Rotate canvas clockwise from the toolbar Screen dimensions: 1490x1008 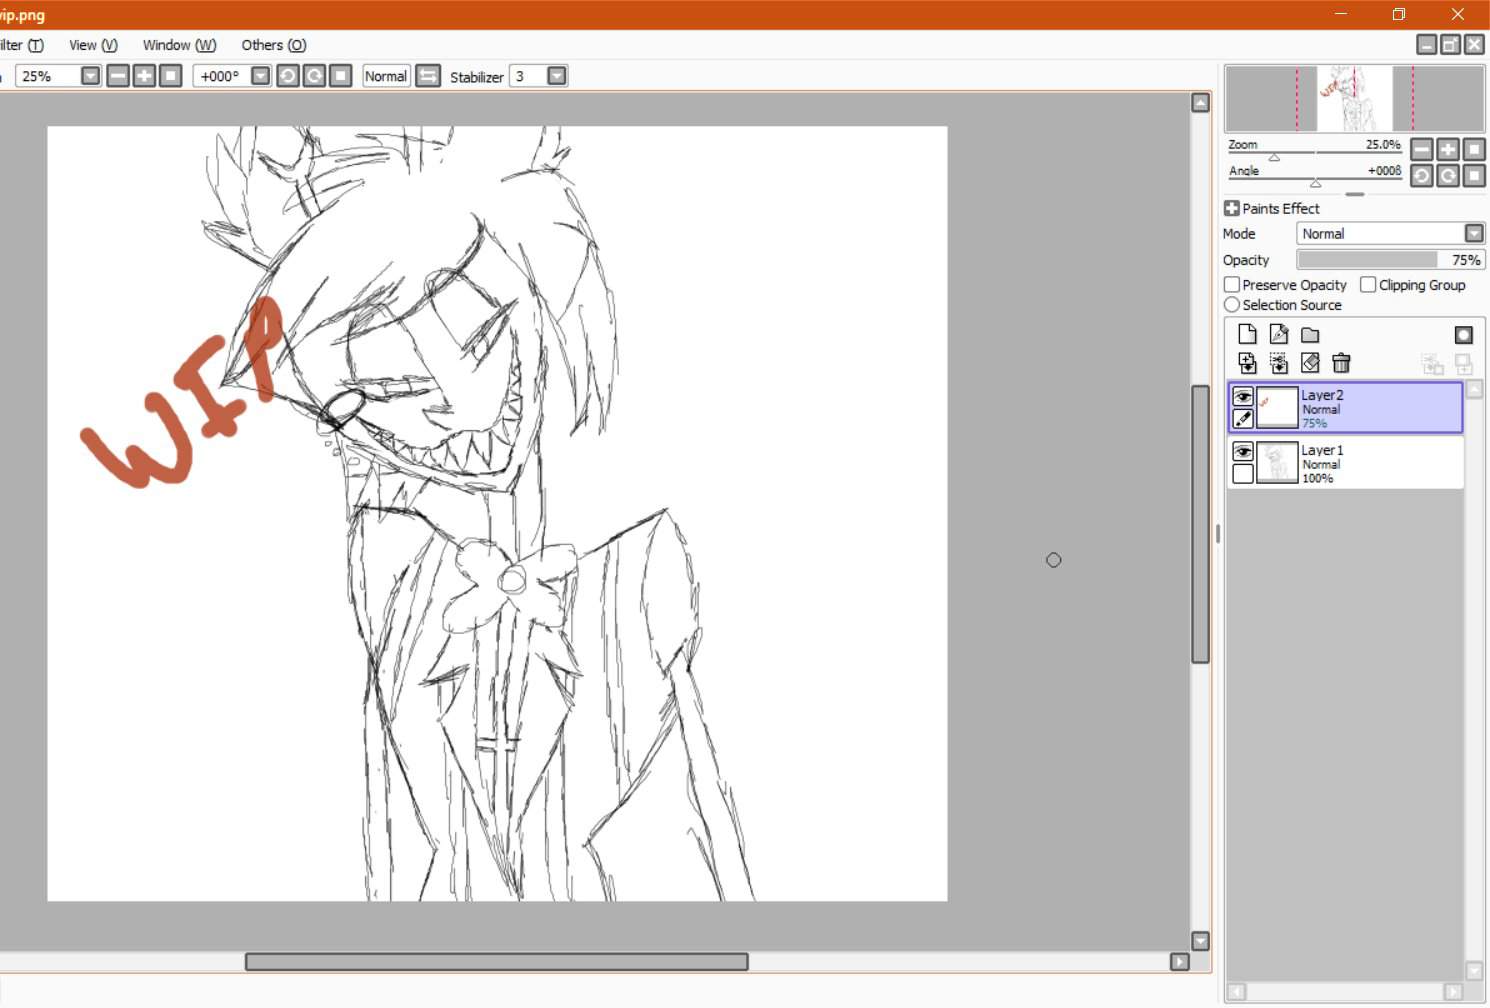coord(314,76)
